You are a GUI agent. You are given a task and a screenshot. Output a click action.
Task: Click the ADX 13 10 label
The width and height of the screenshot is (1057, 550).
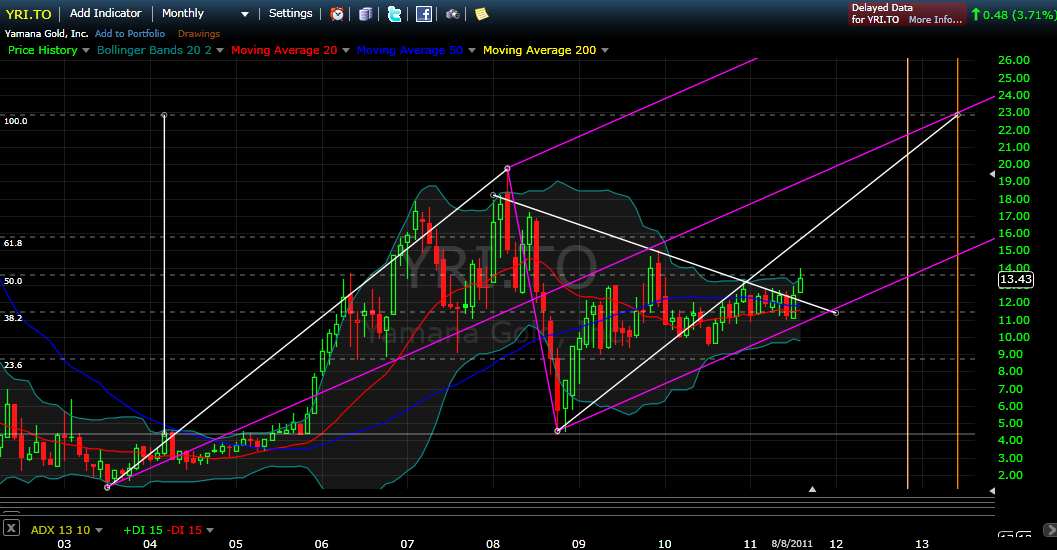(x=60, y=530)
